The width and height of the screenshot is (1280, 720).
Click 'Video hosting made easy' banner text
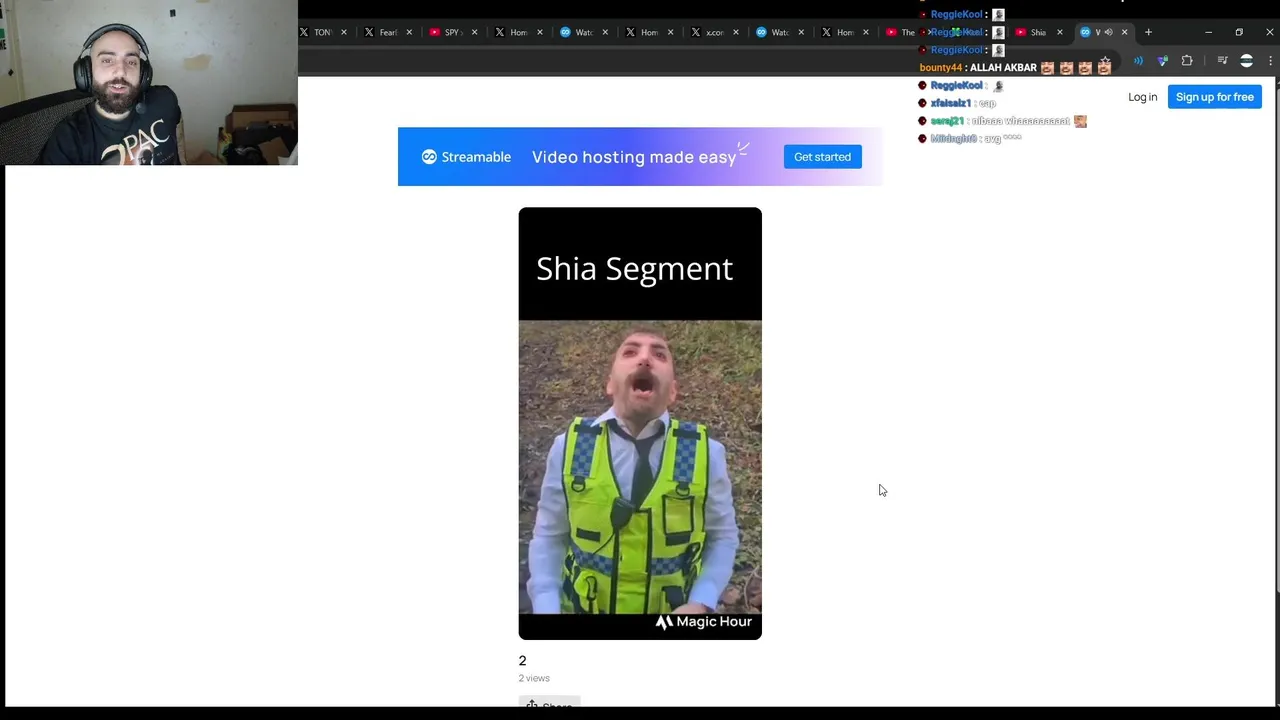pyautogui.click(x=634, y=157)
